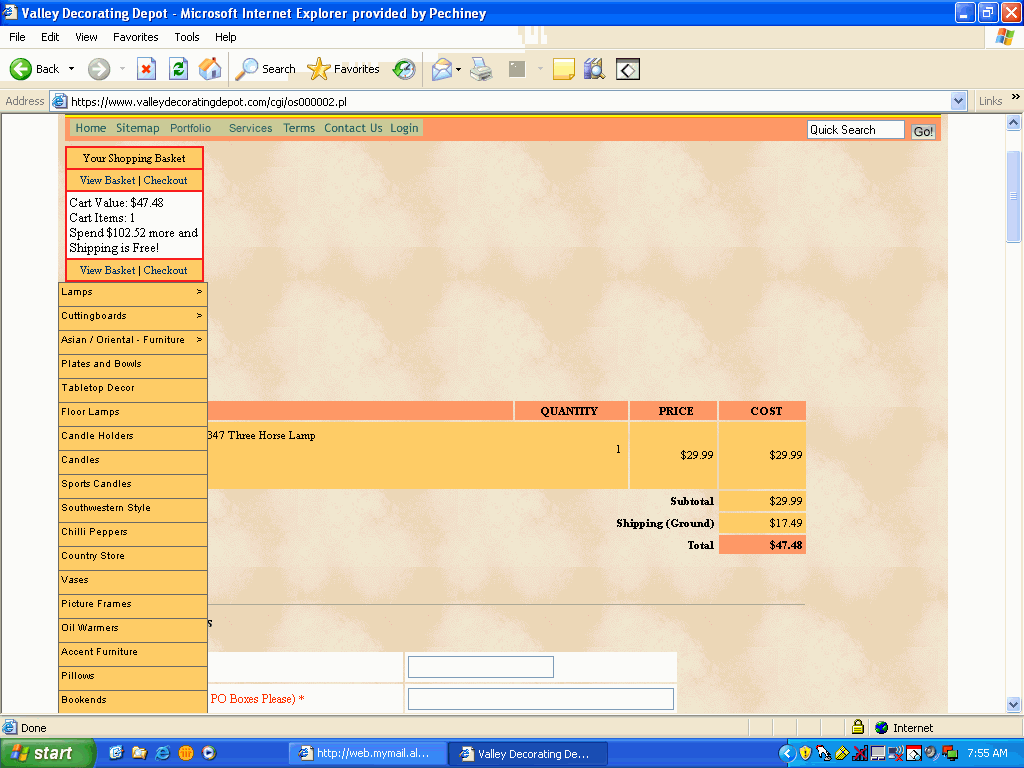
Task: Open the Favorites menu in menu bar
Action: tap(135, 37)
